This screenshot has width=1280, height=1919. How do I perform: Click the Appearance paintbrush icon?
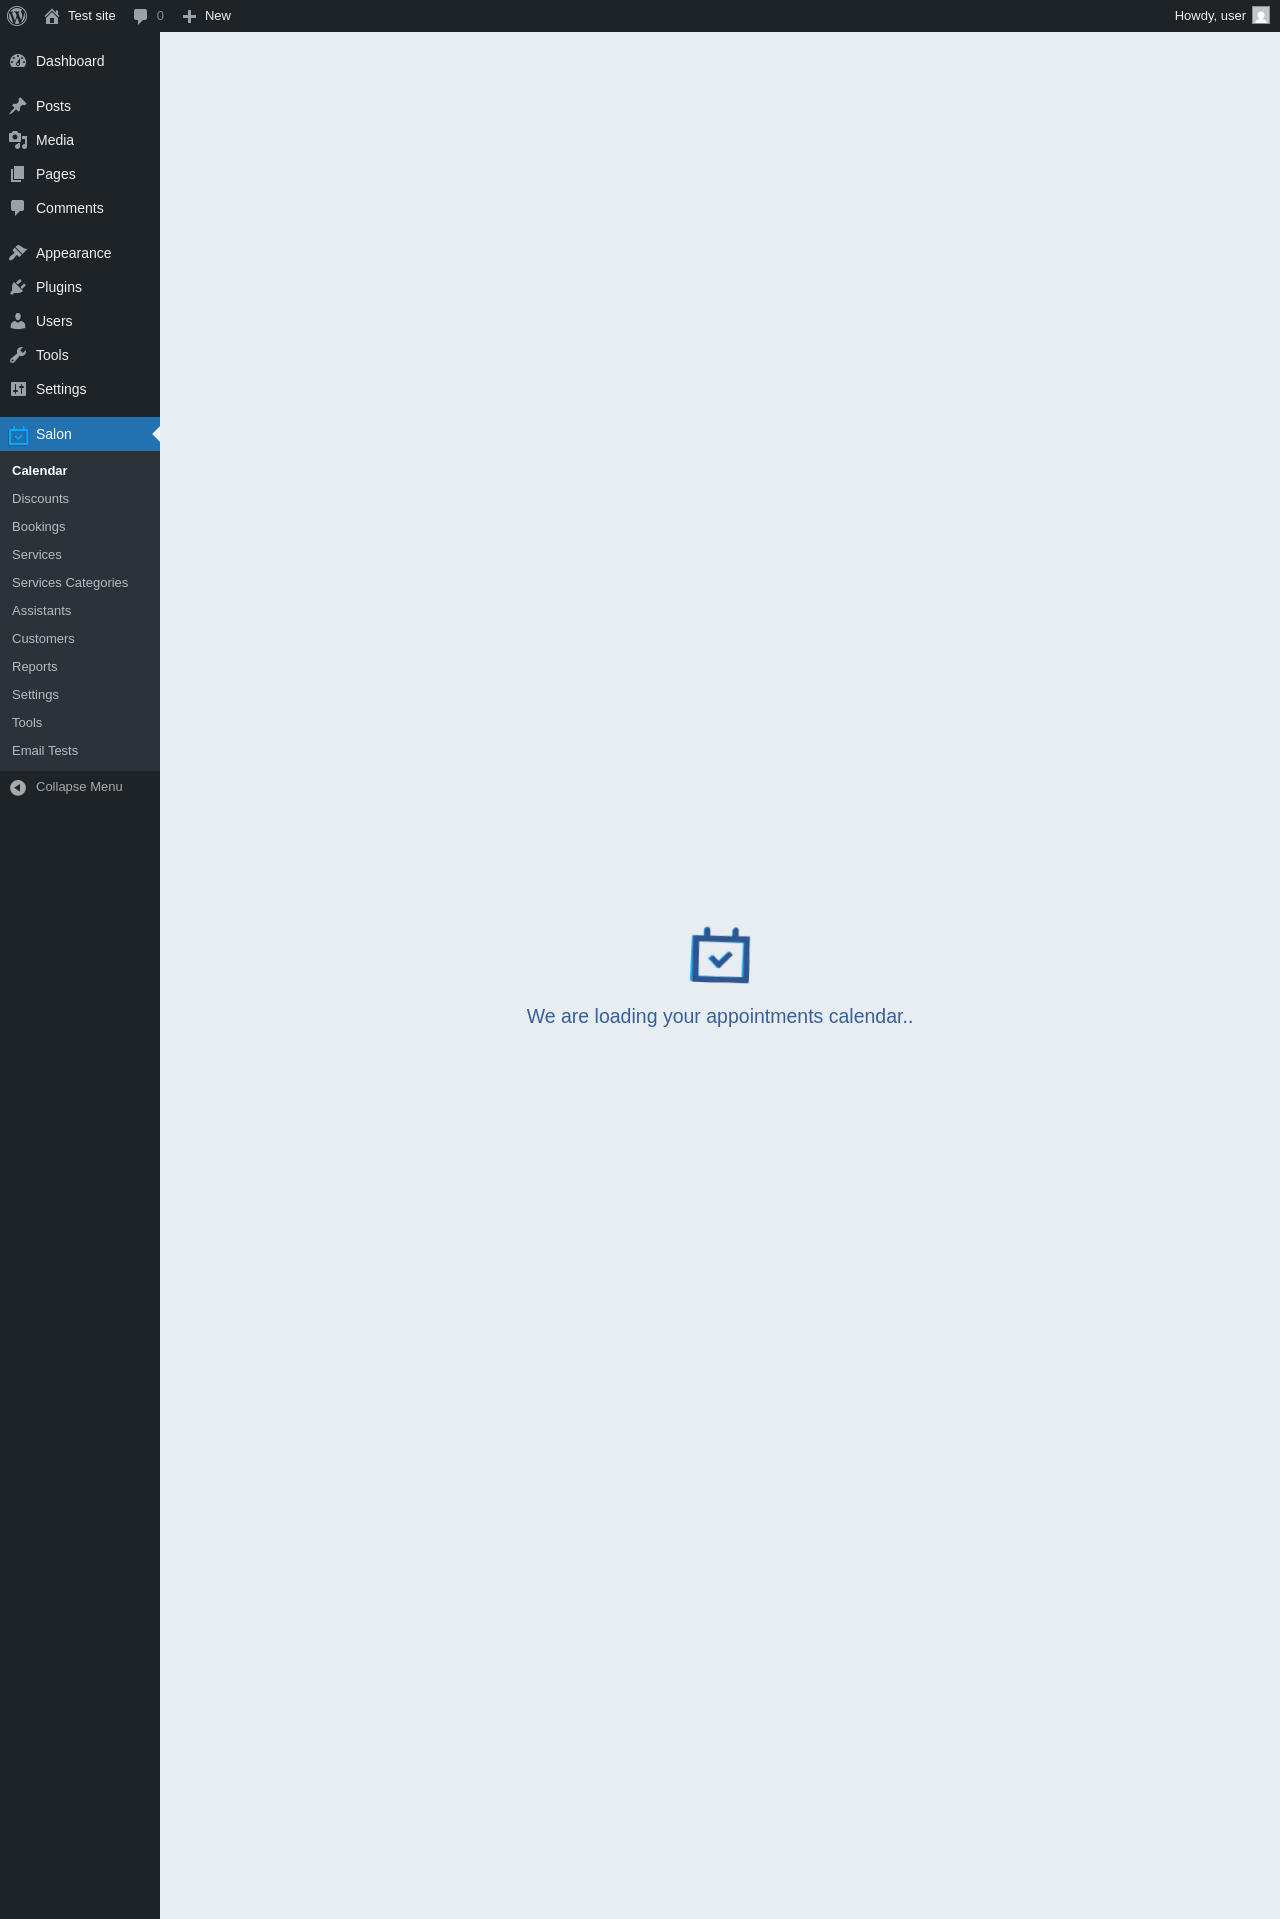click(18, 253)
